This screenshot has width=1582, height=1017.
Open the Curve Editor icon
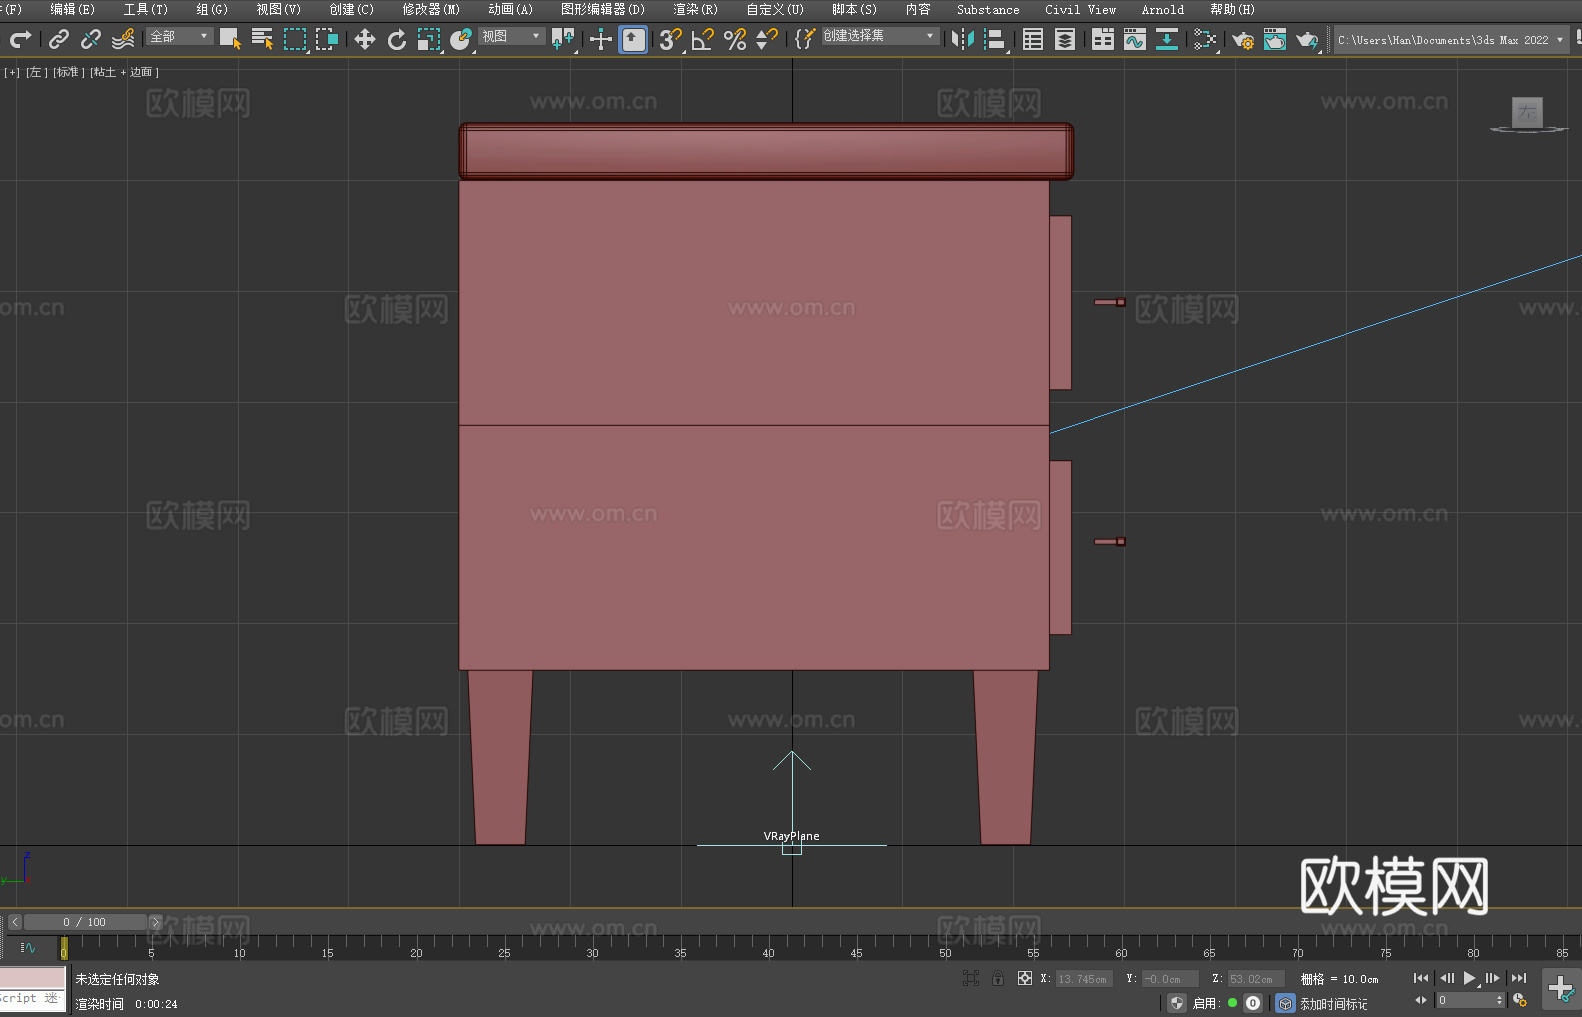pyautogui.click(x=1135, y=39)
